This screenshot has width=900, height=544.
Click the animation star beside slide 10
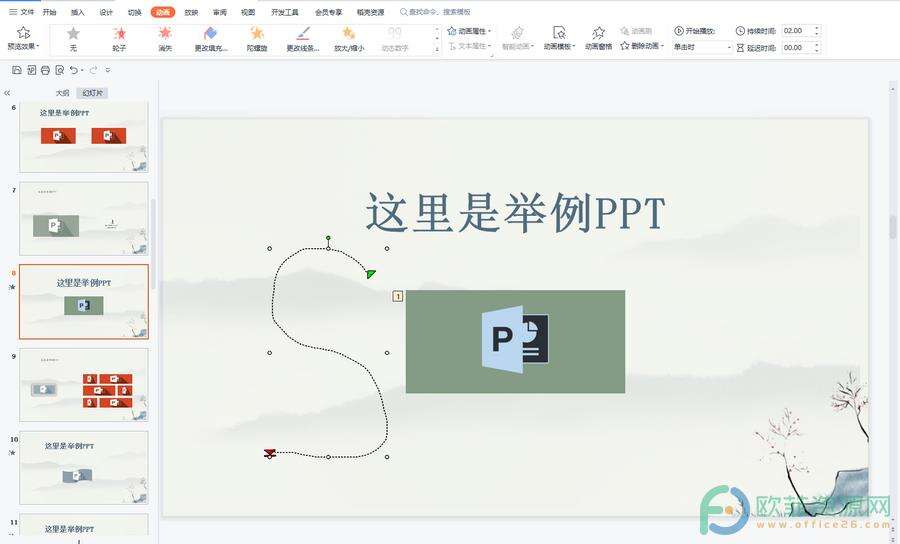coord(13,453)
